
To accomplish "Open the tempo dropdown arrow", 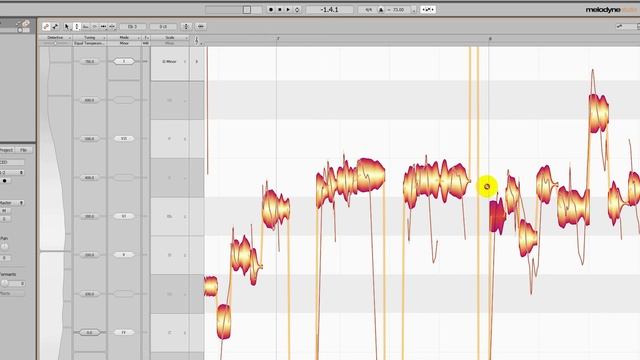I will [x=413, y=10].
